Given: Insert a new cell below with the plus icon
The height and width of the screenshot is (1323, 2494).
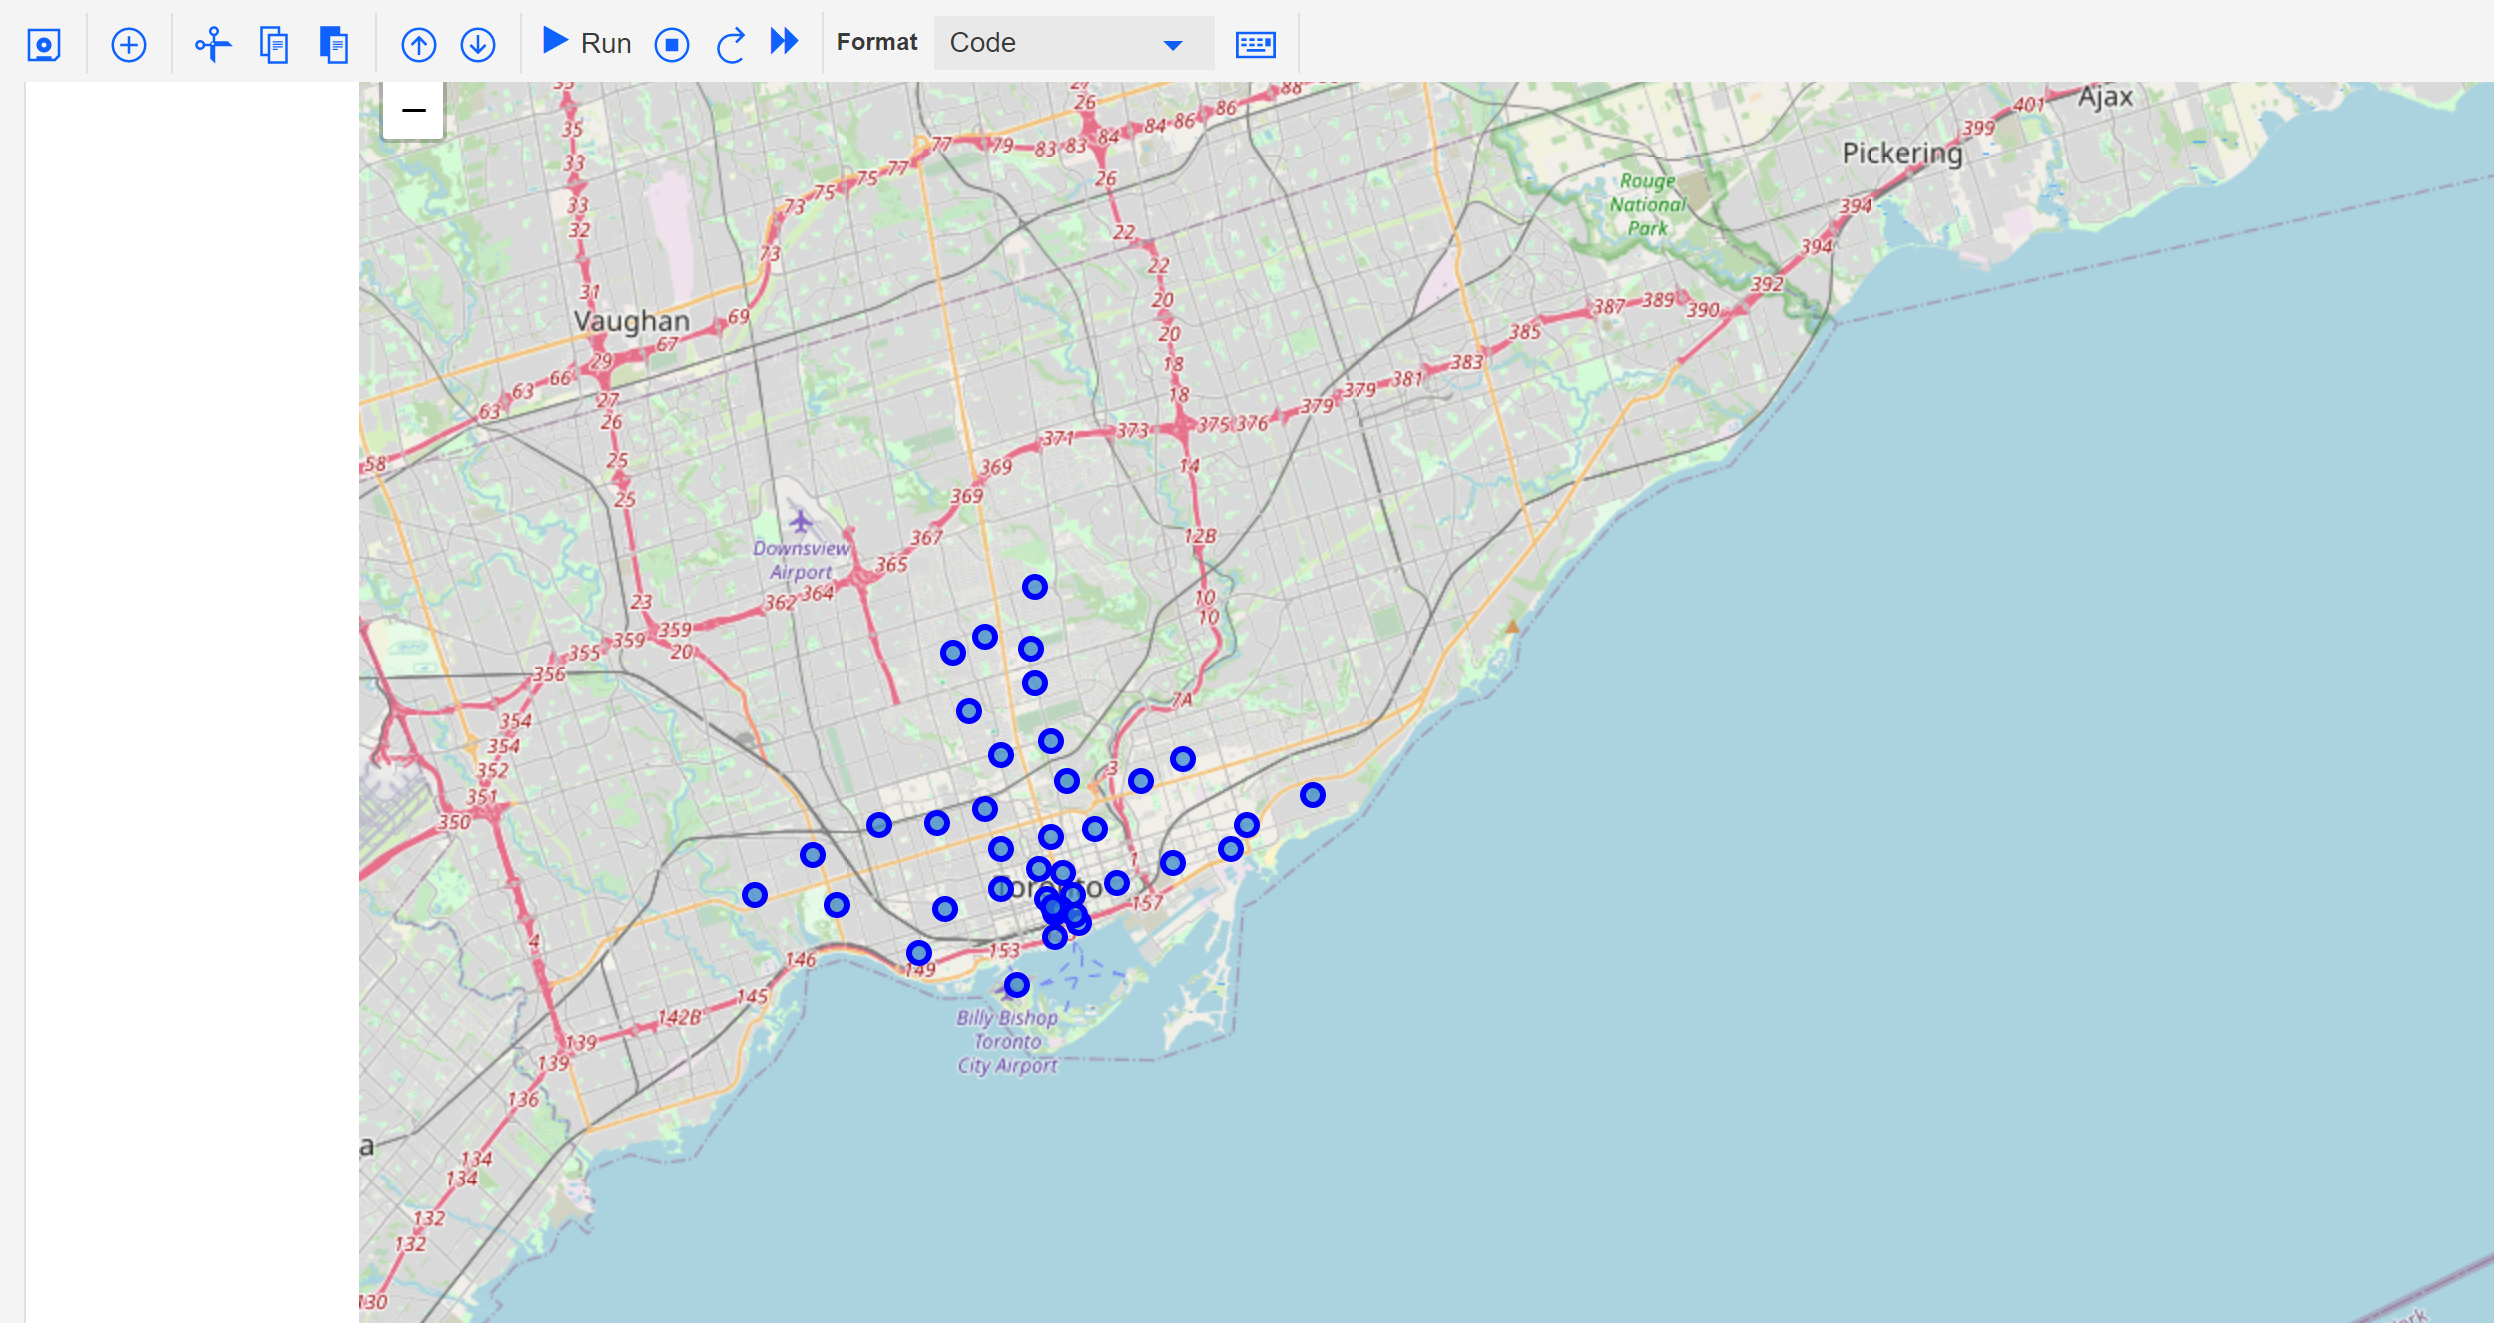Looking at the screenshot, I should [129, 45].
